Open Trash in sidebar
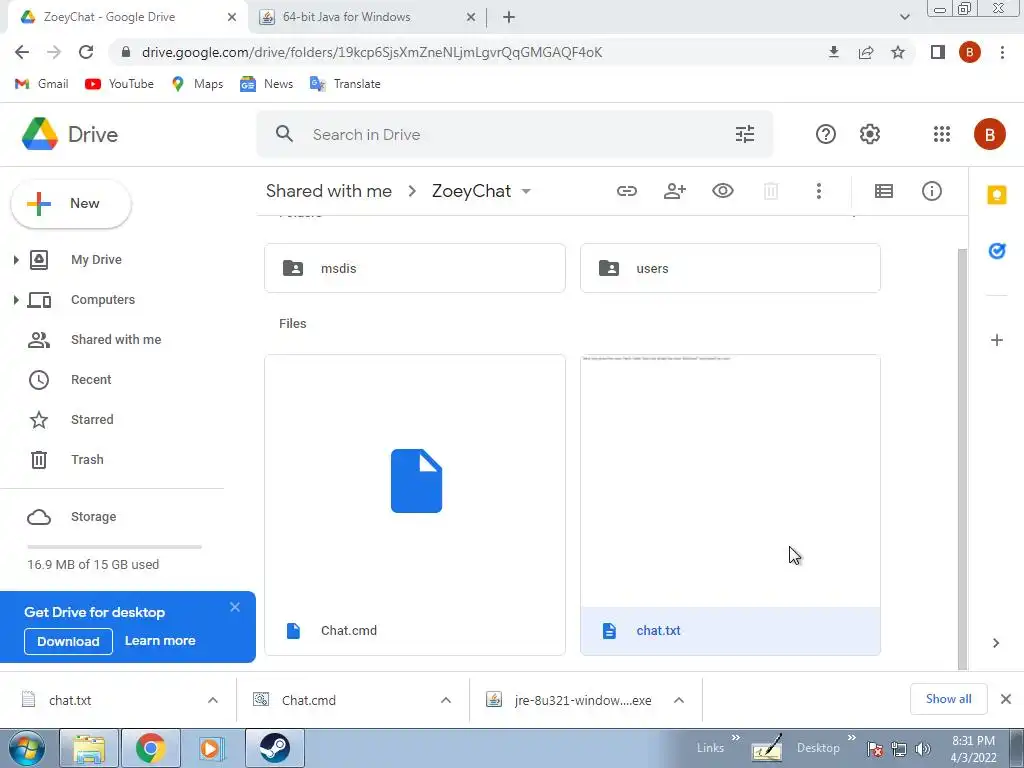The height and width of the screenshot is (768, 1024). point(87,459)
